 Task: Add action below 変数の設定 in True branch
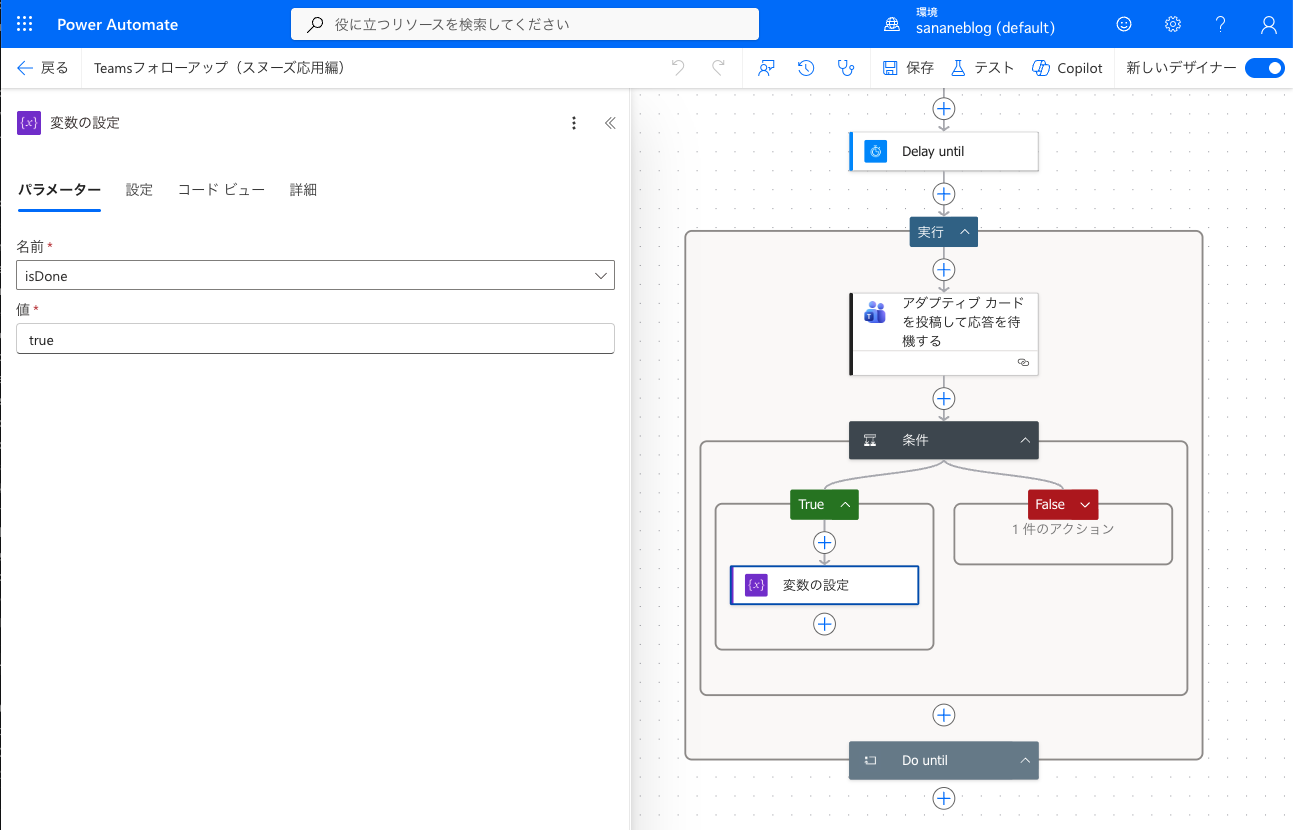pyautogui.click(x=824, y=624)
